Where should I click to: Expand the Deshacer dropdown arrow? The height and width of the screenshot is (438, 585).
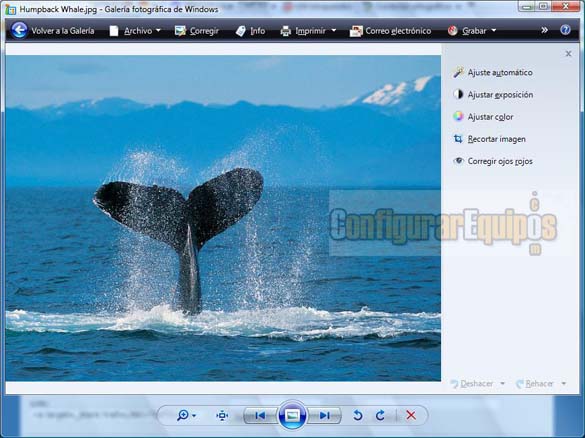(x=502, y=383)
